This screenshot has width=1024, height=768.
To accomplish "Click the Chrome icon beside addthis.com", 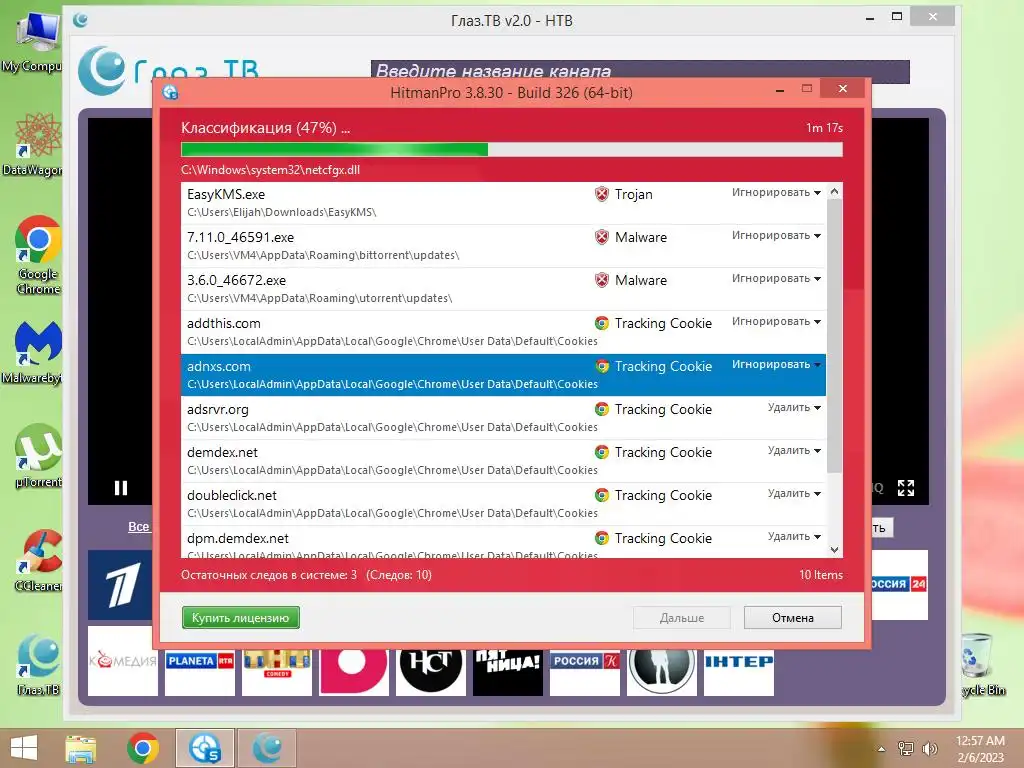I will (601, 323).
